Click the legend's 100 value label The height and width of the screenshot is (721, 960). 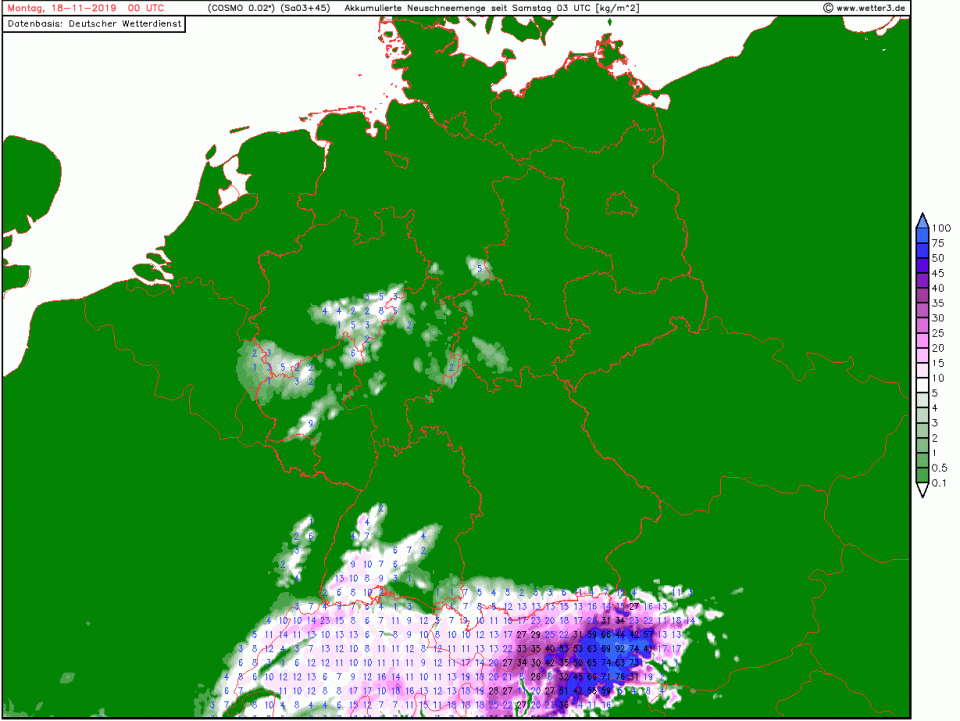[944, 228]
